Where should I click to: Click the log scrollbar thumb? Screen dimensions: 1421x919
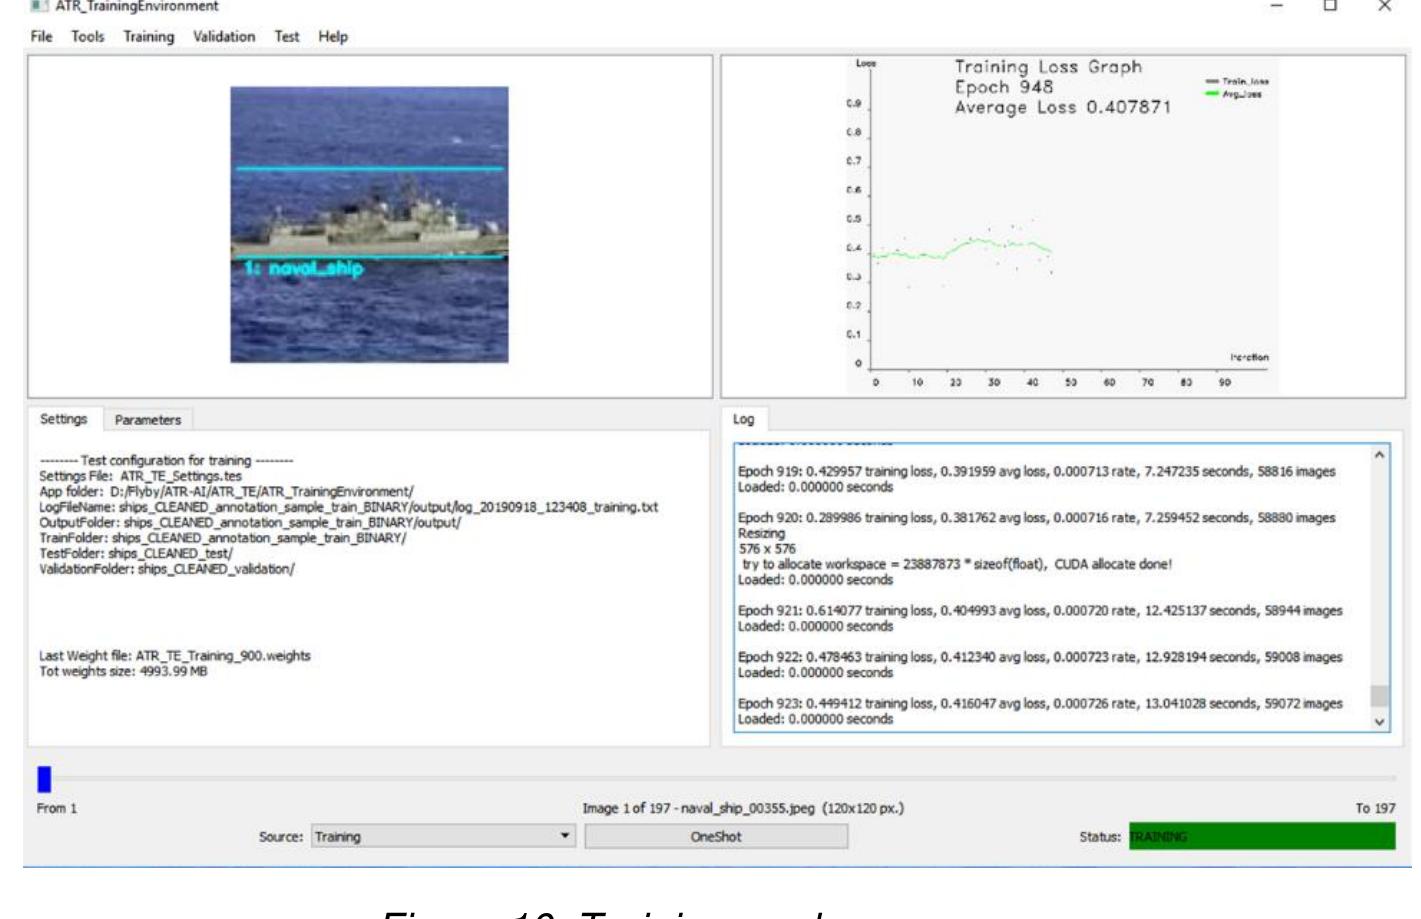pos(1379,695)
